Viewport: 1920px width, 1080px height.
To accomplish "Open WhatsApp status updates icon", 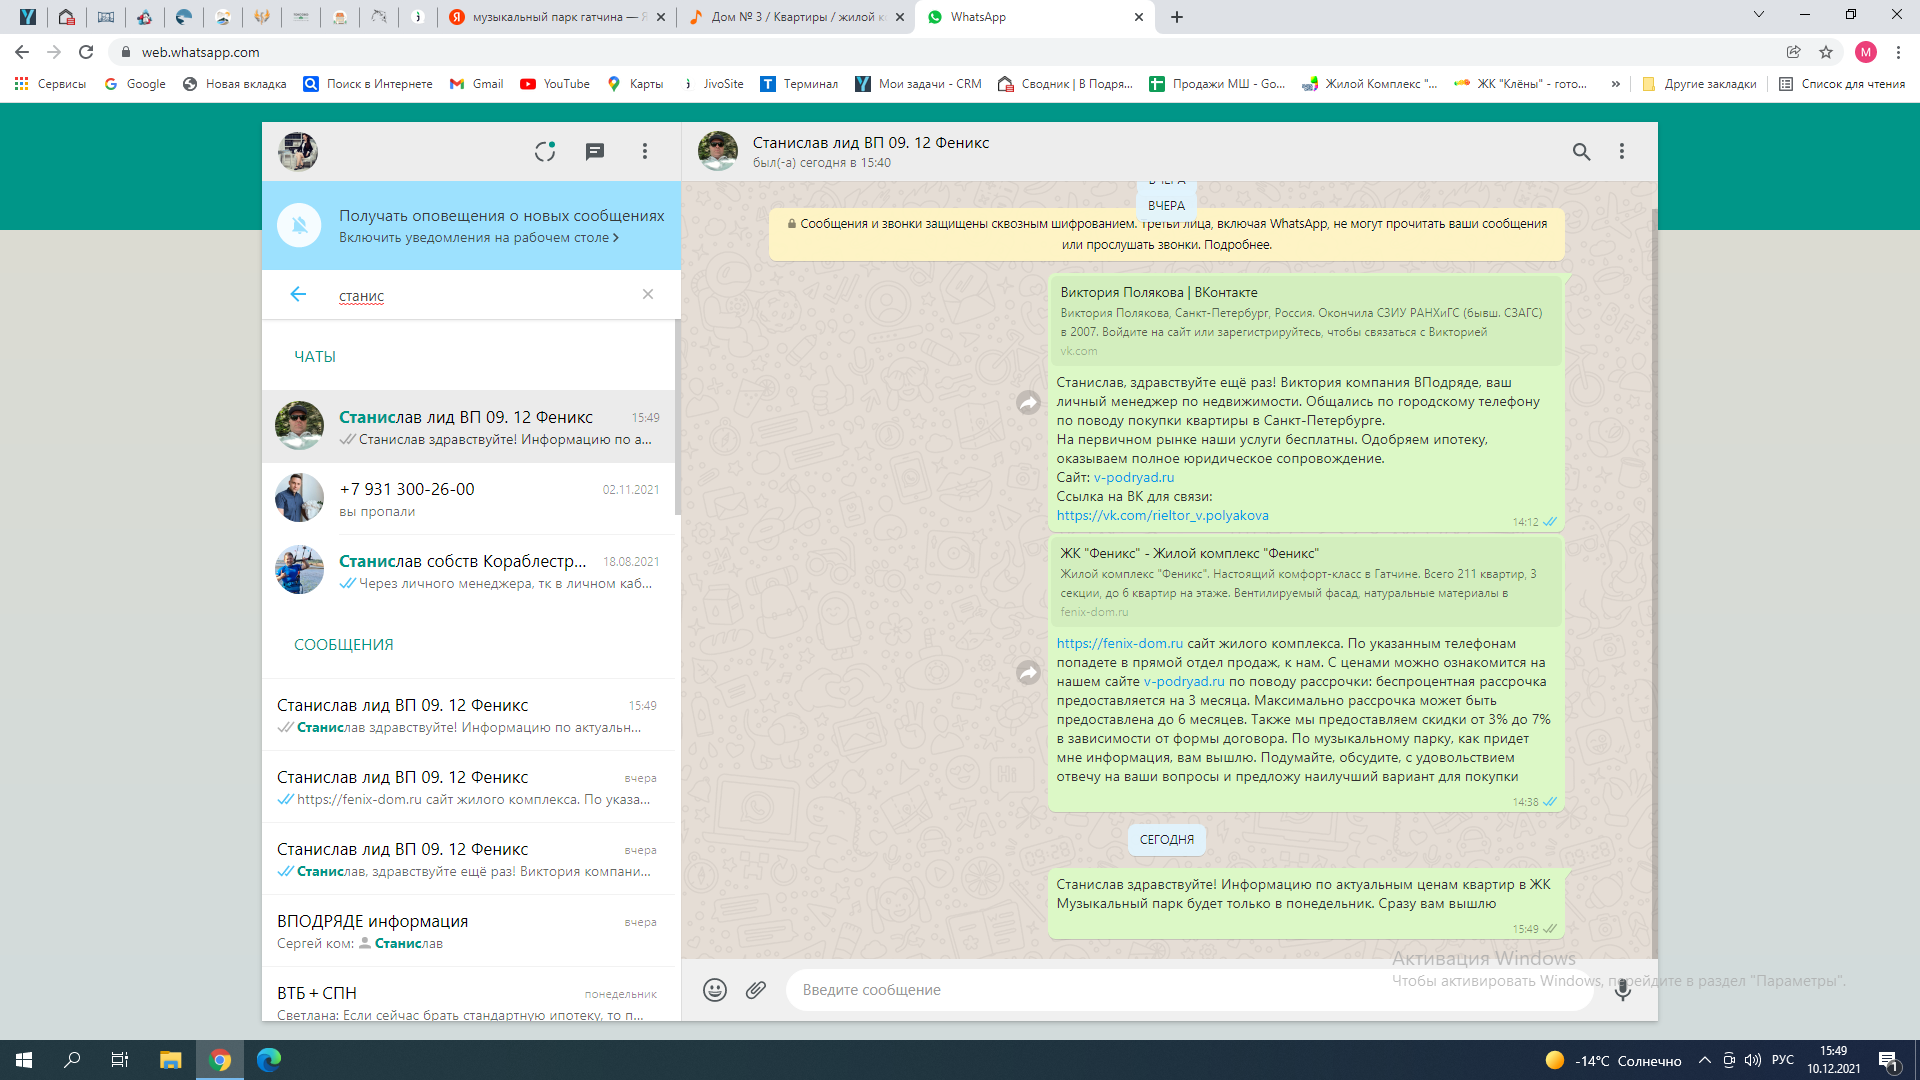I will 545,151.
